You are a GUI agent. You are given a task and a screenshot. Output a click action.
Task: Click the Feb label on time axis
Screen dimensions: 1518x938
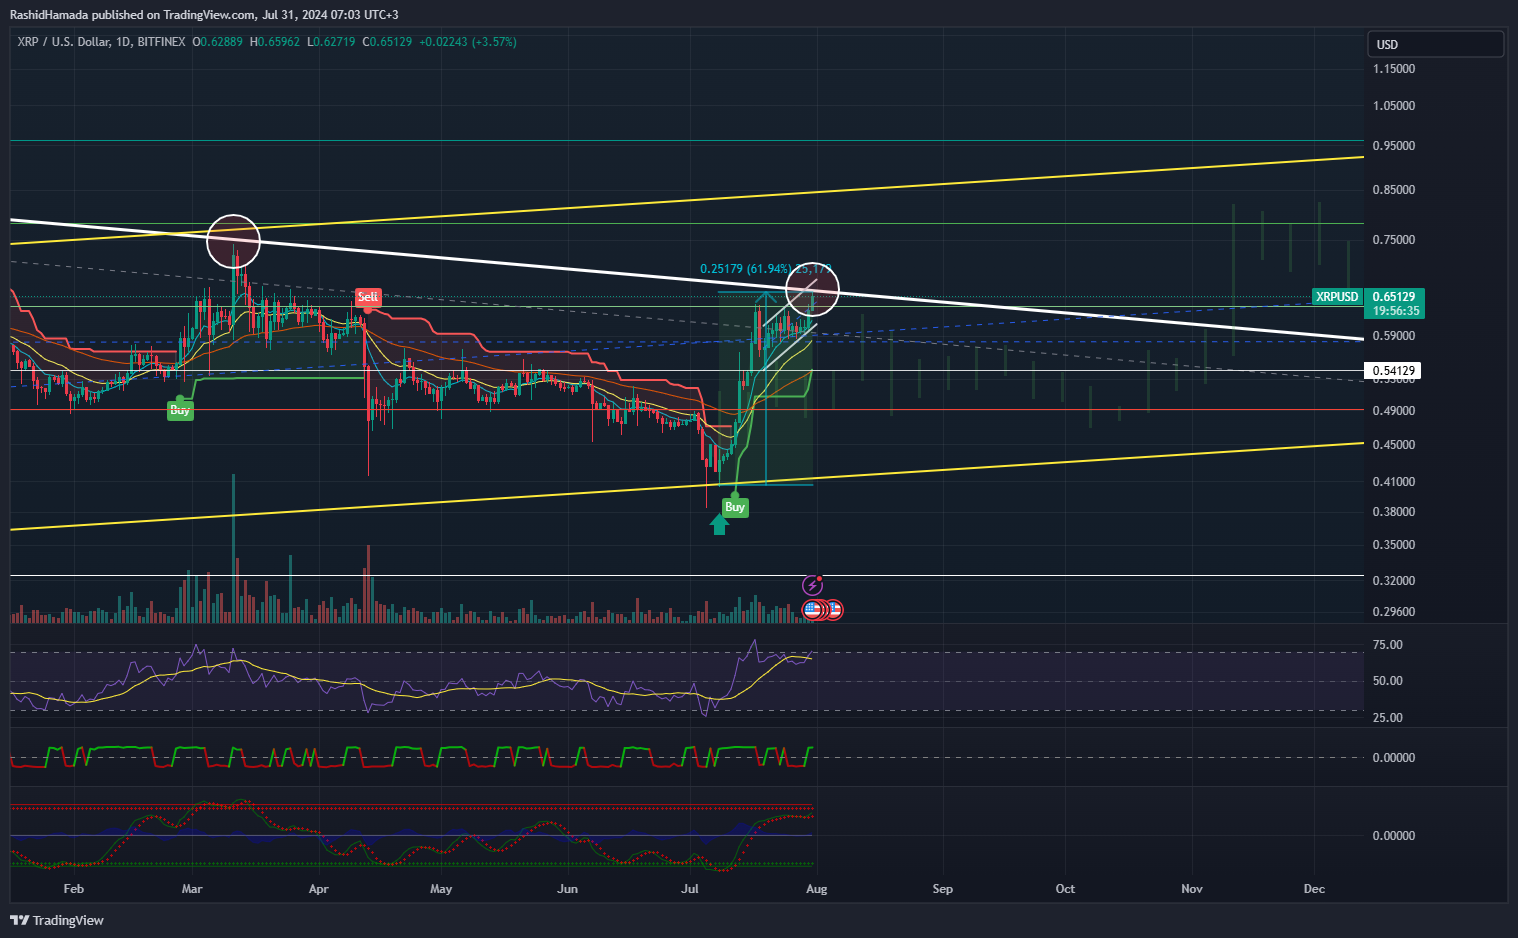(73, 889)
